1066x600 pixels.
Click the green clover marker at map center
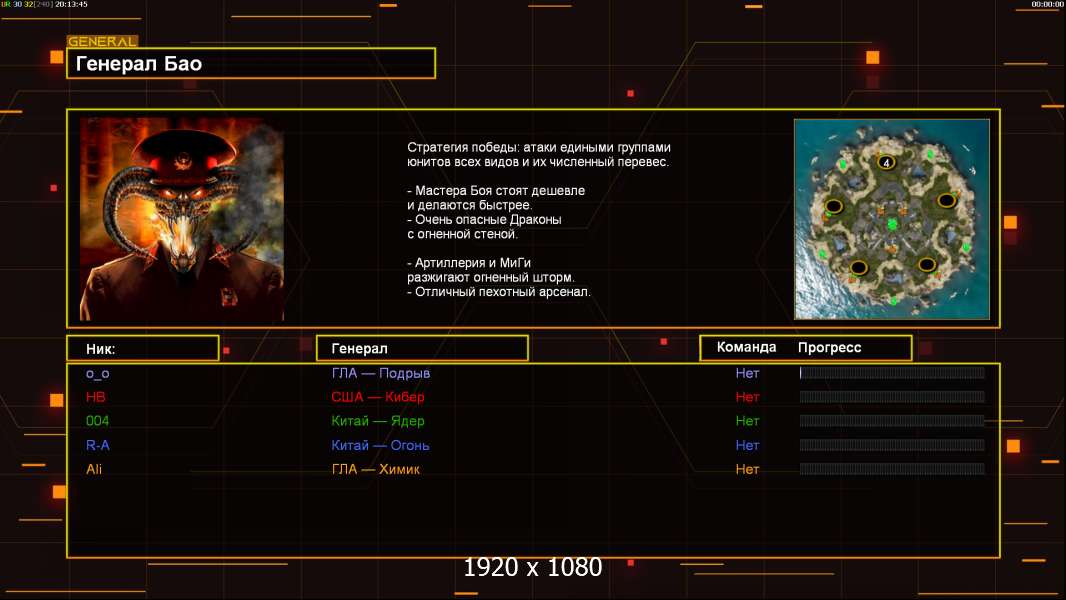pyautogui.click(x=892, y=224)
